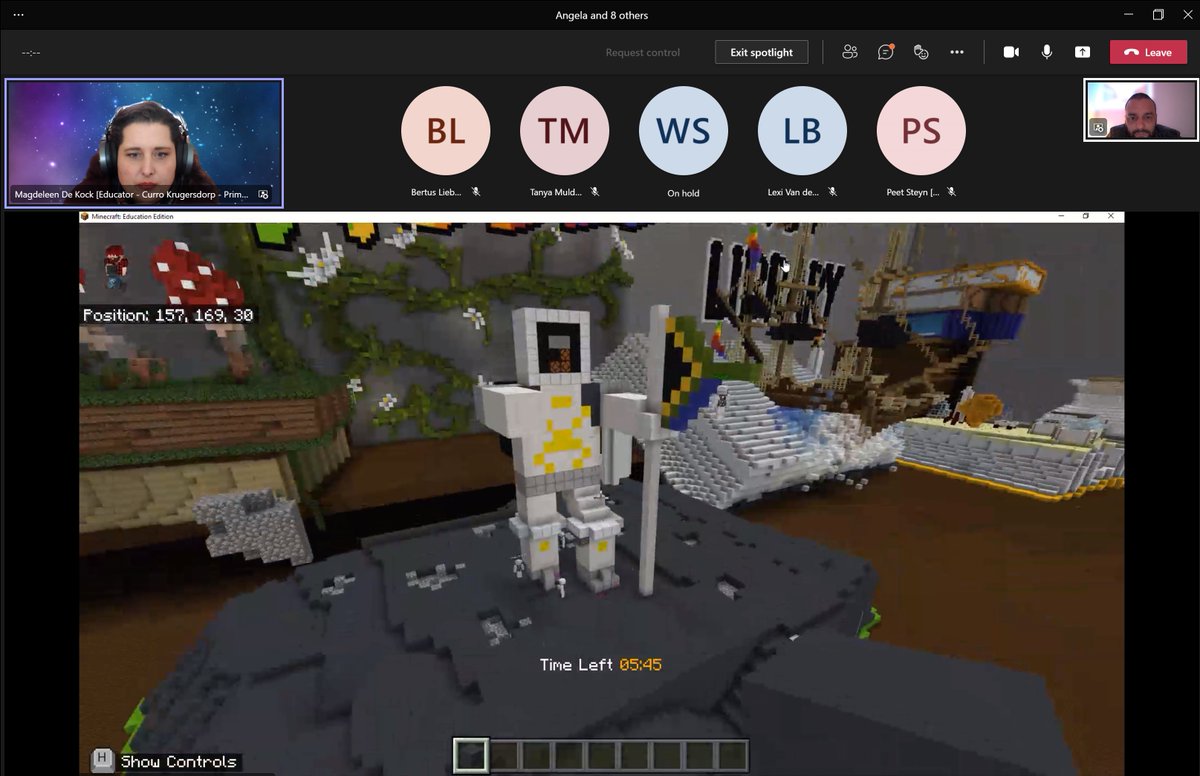Click Request control

click(643, 53)
